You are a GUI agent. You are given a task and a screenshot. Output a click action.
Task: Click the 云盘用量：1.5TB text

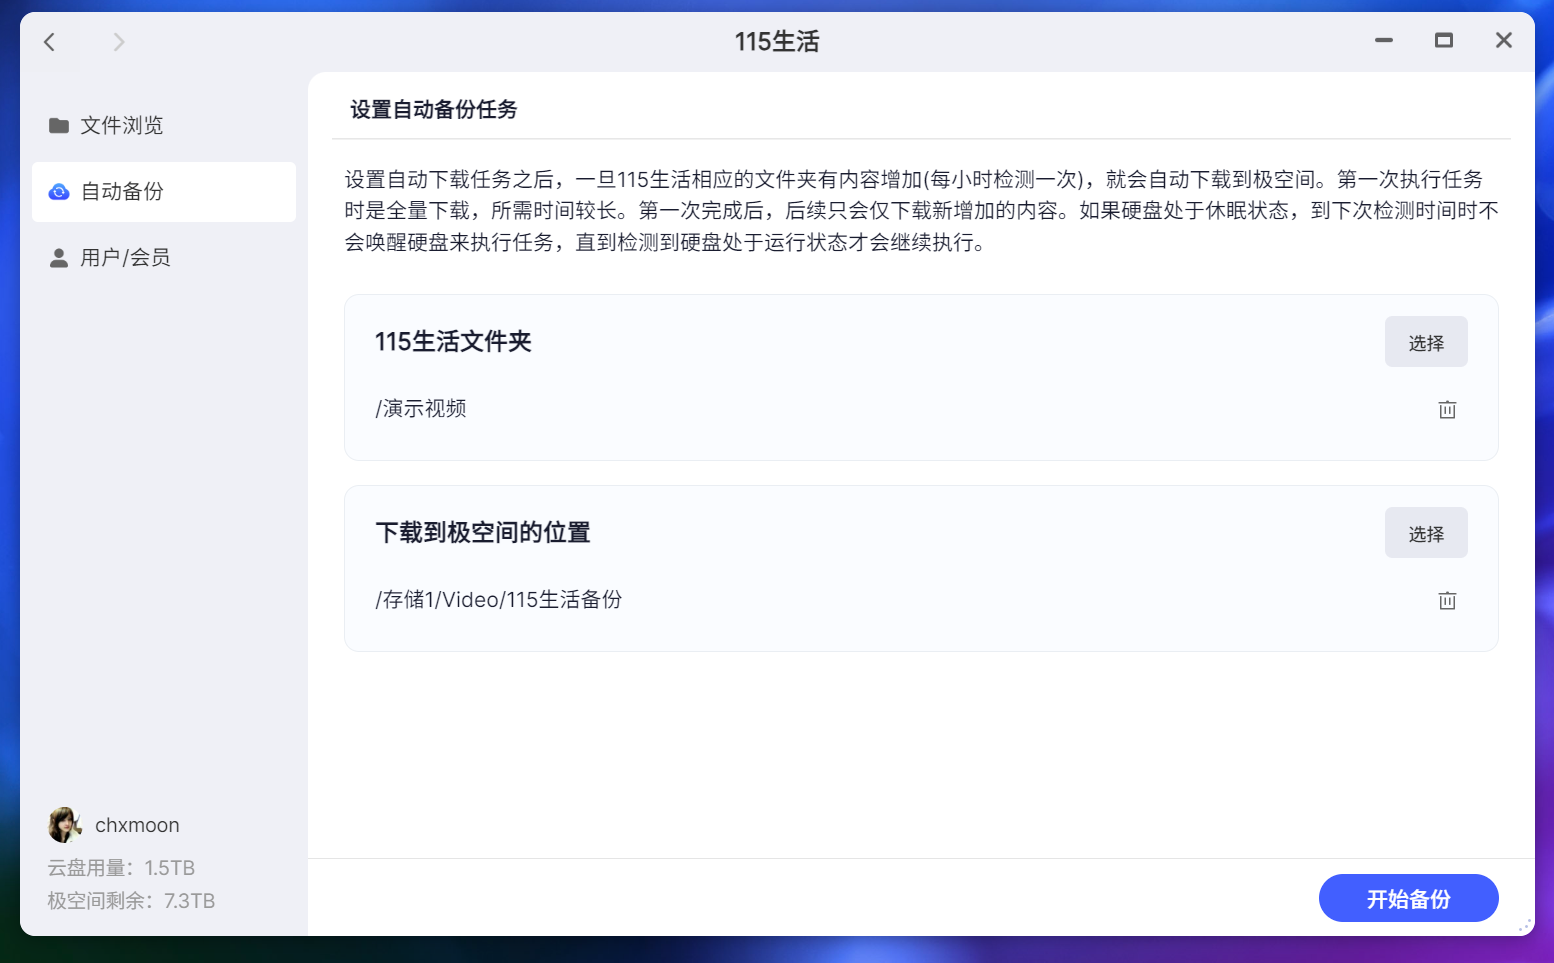[121, 868]
